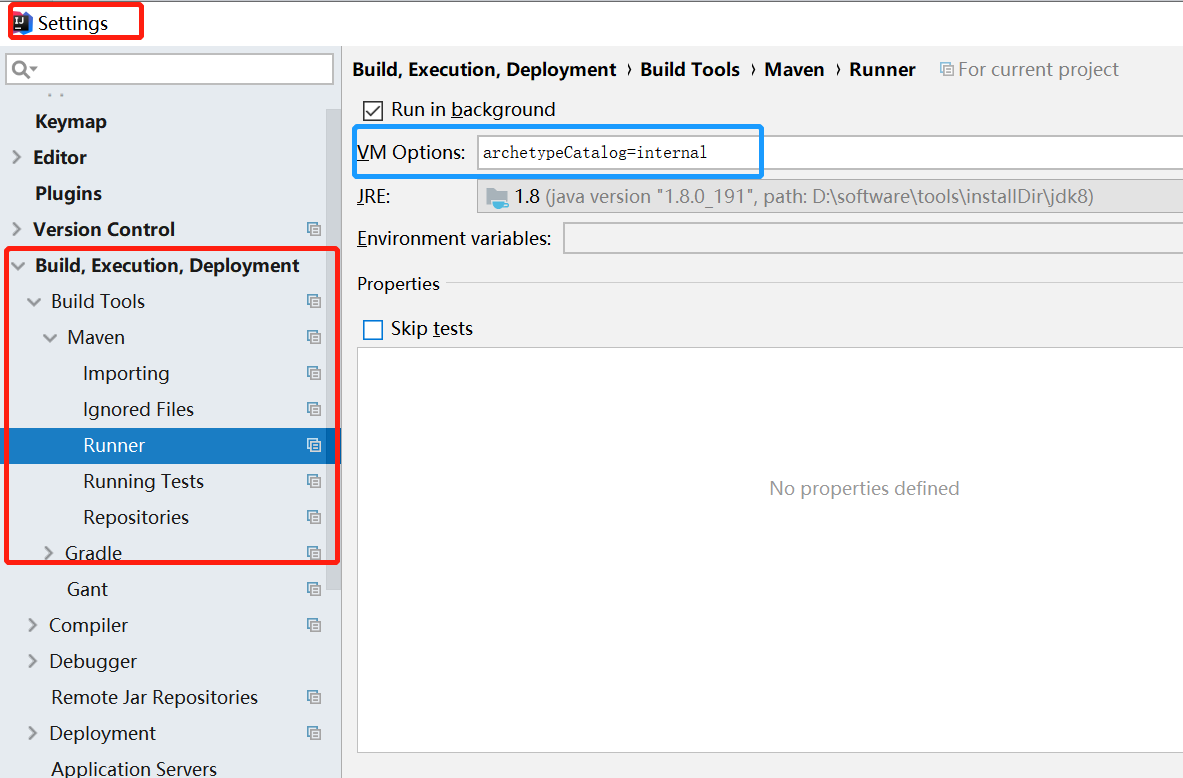
Task: Click the settings tree vertical scrollbar
Action: tap(333, 347)
